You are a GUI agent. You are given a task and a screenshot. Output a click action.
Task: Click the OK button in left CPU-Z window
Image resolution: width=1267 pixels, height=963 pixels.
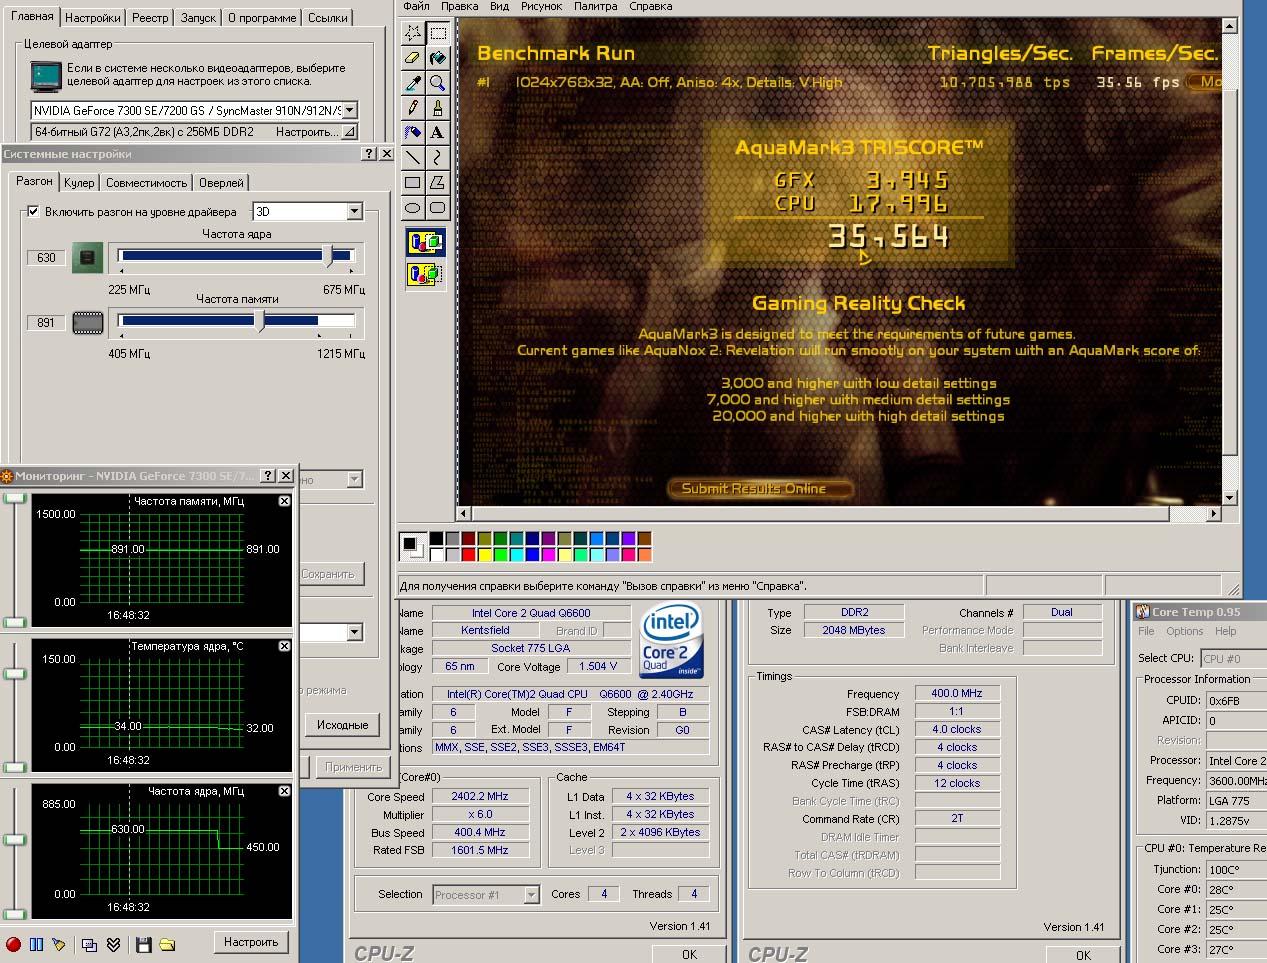click(689, 955)
